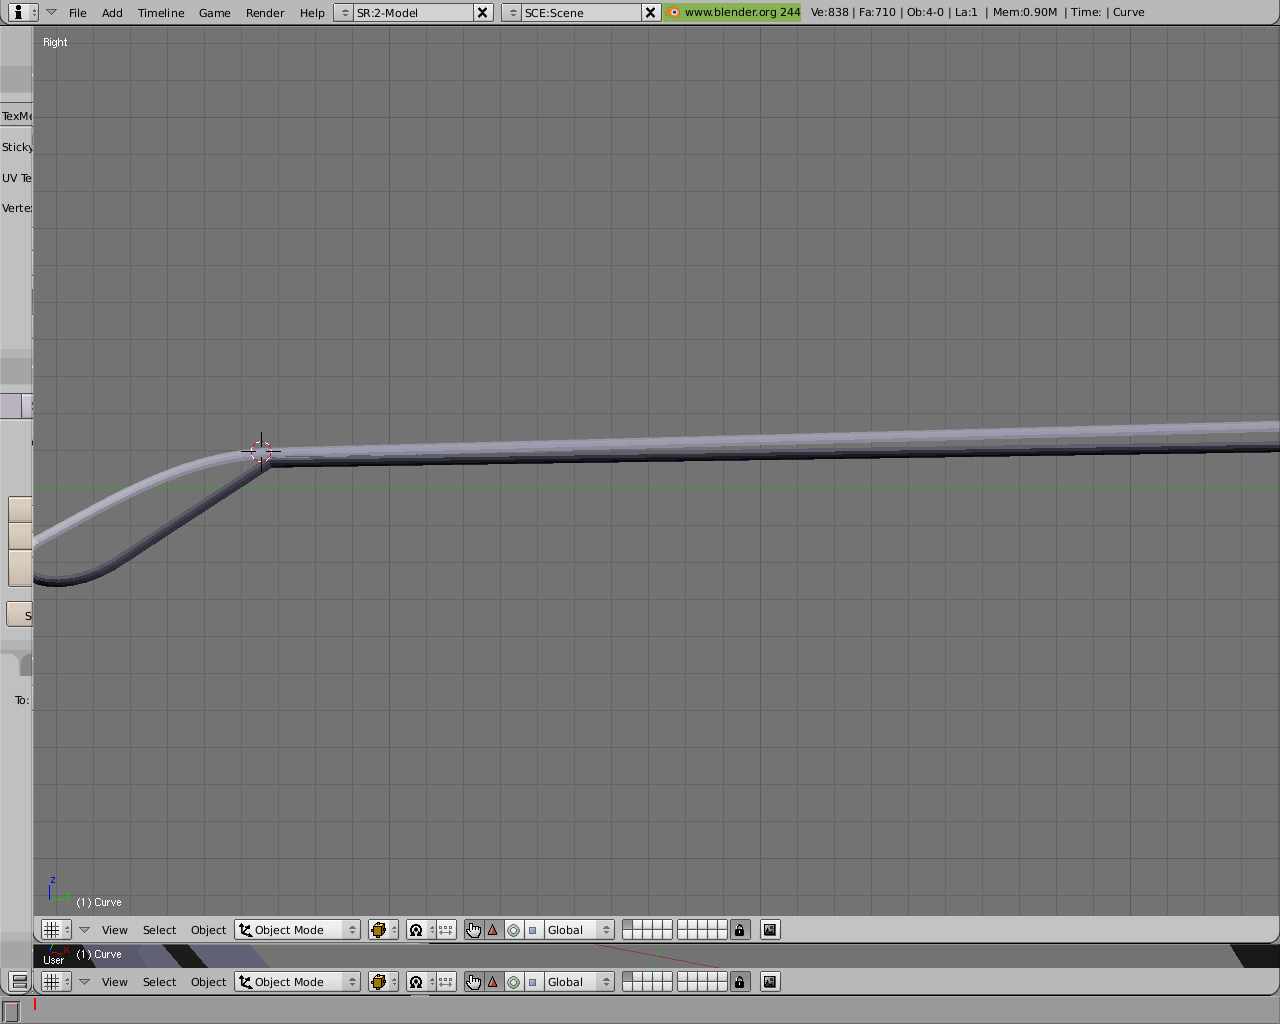Open pivot point selector in Right view header
1280x1024 pixels.
point(421,930)
